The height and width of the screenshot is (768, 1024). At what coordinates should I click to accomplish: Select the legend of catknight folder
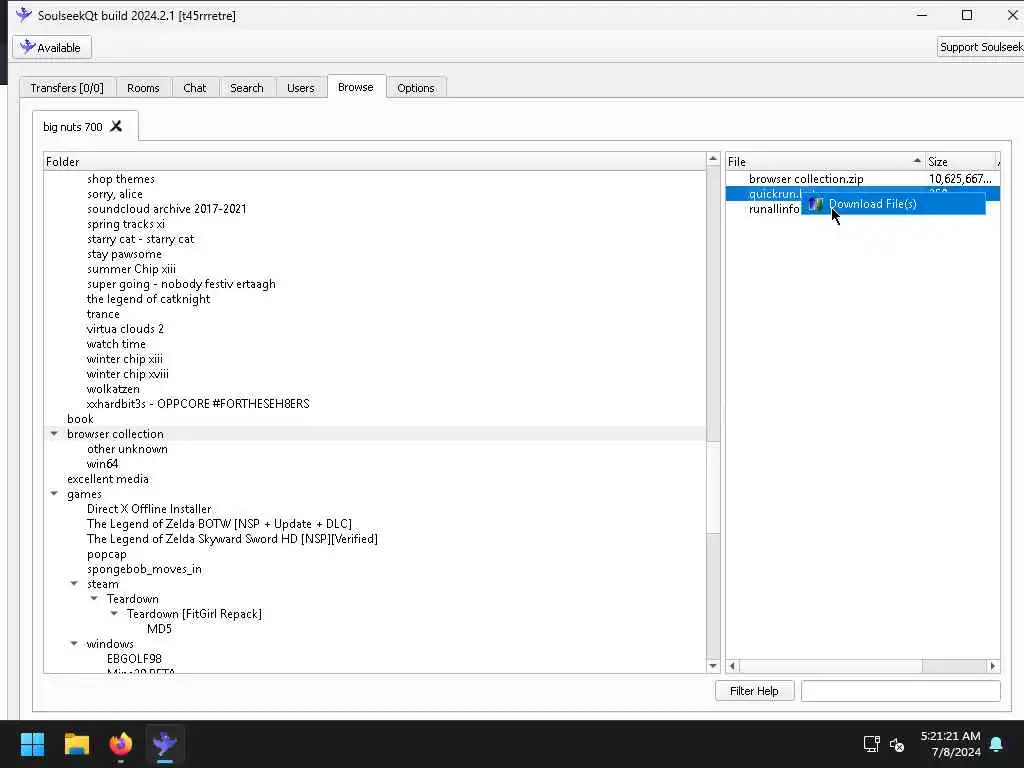click(148, 299)
